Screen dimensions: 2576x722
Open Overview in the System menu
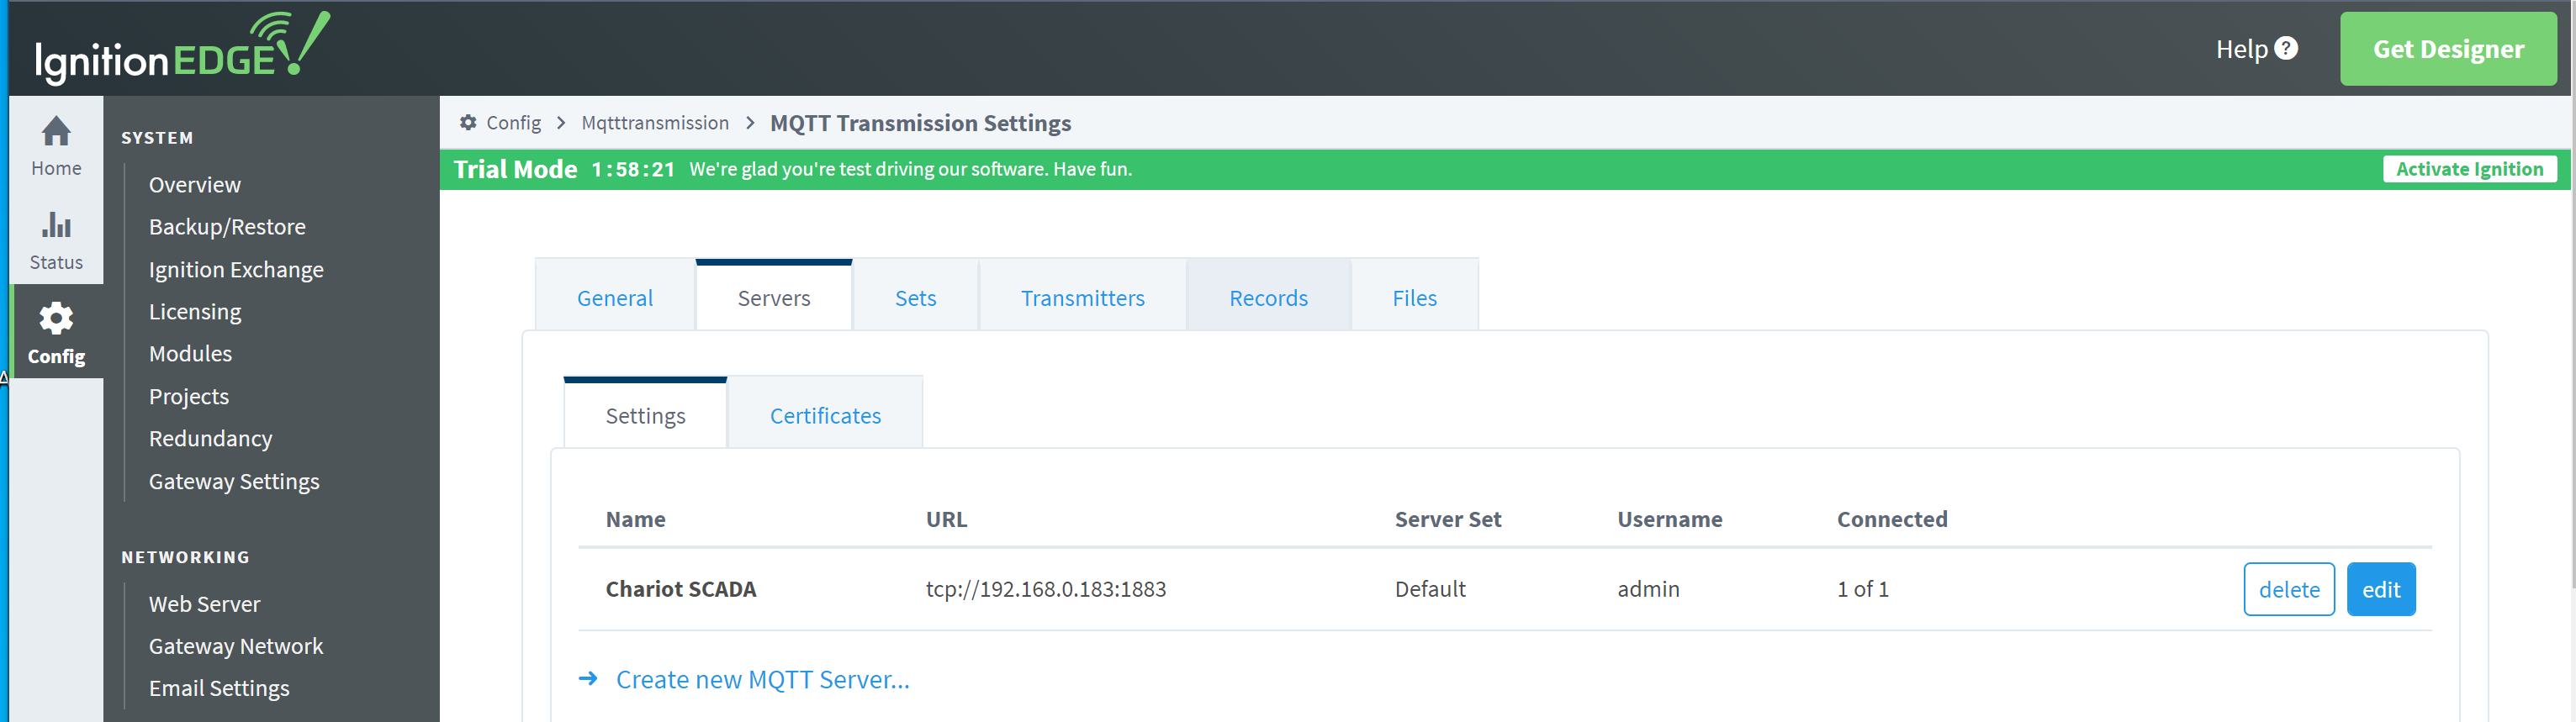[195, 185]
